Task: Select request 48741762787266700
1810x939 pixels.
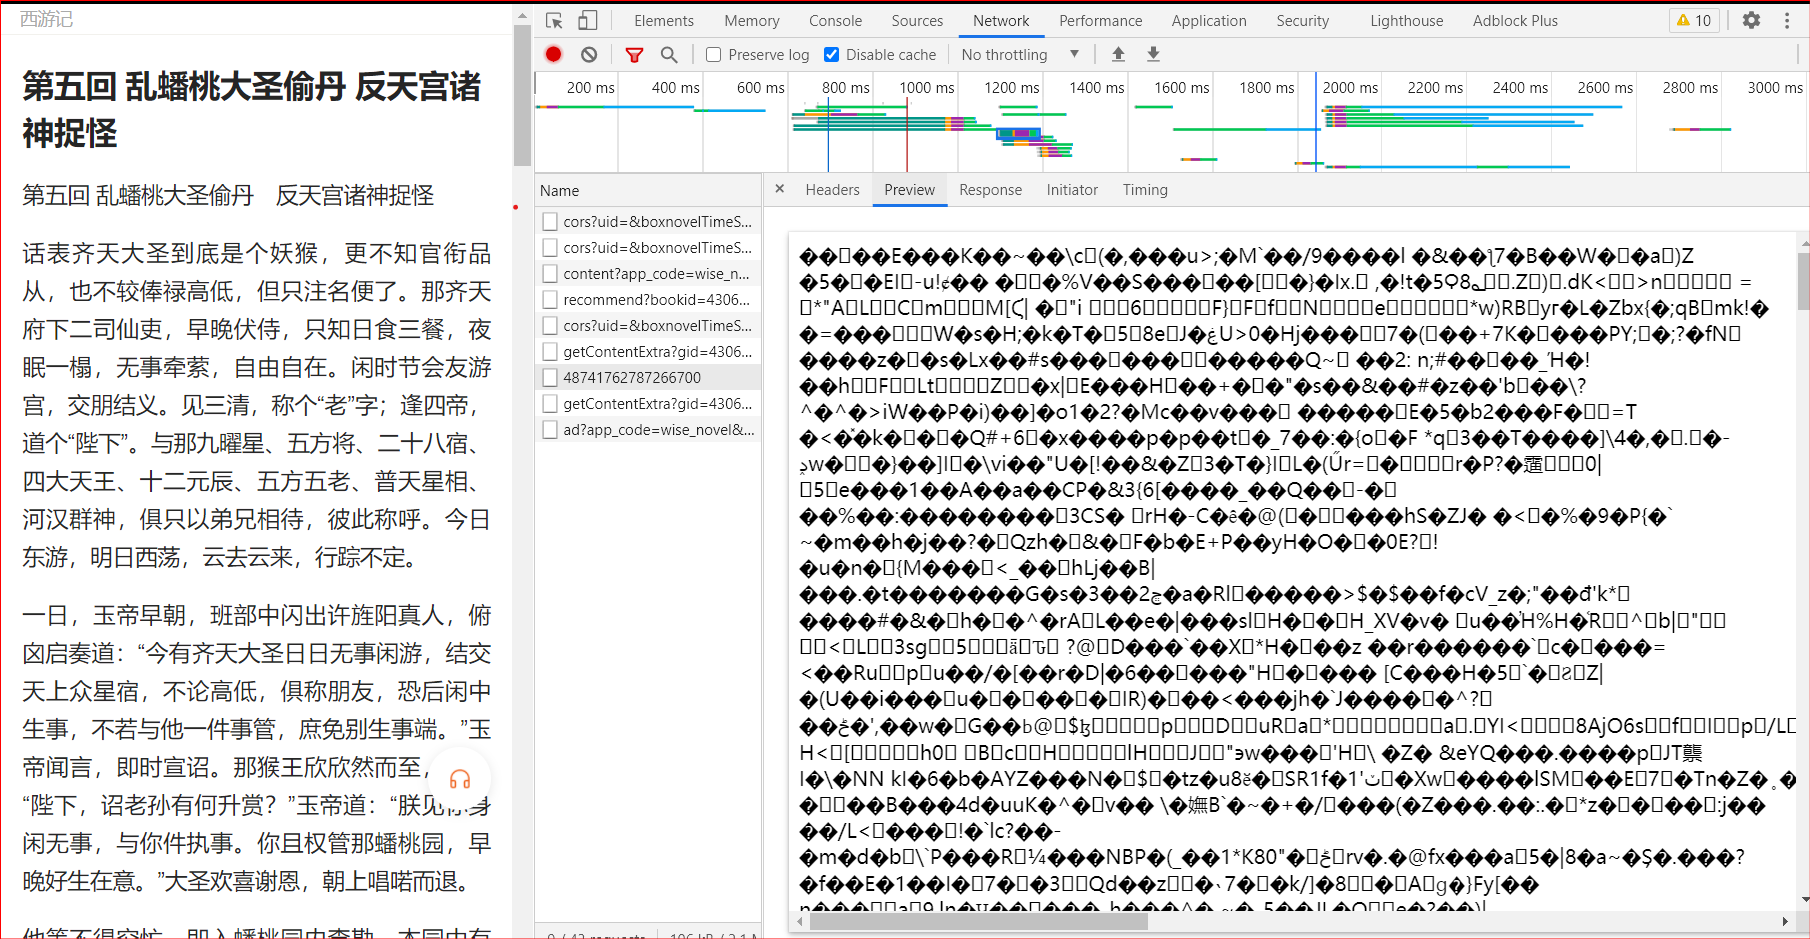Action: [x=648, y=377]
